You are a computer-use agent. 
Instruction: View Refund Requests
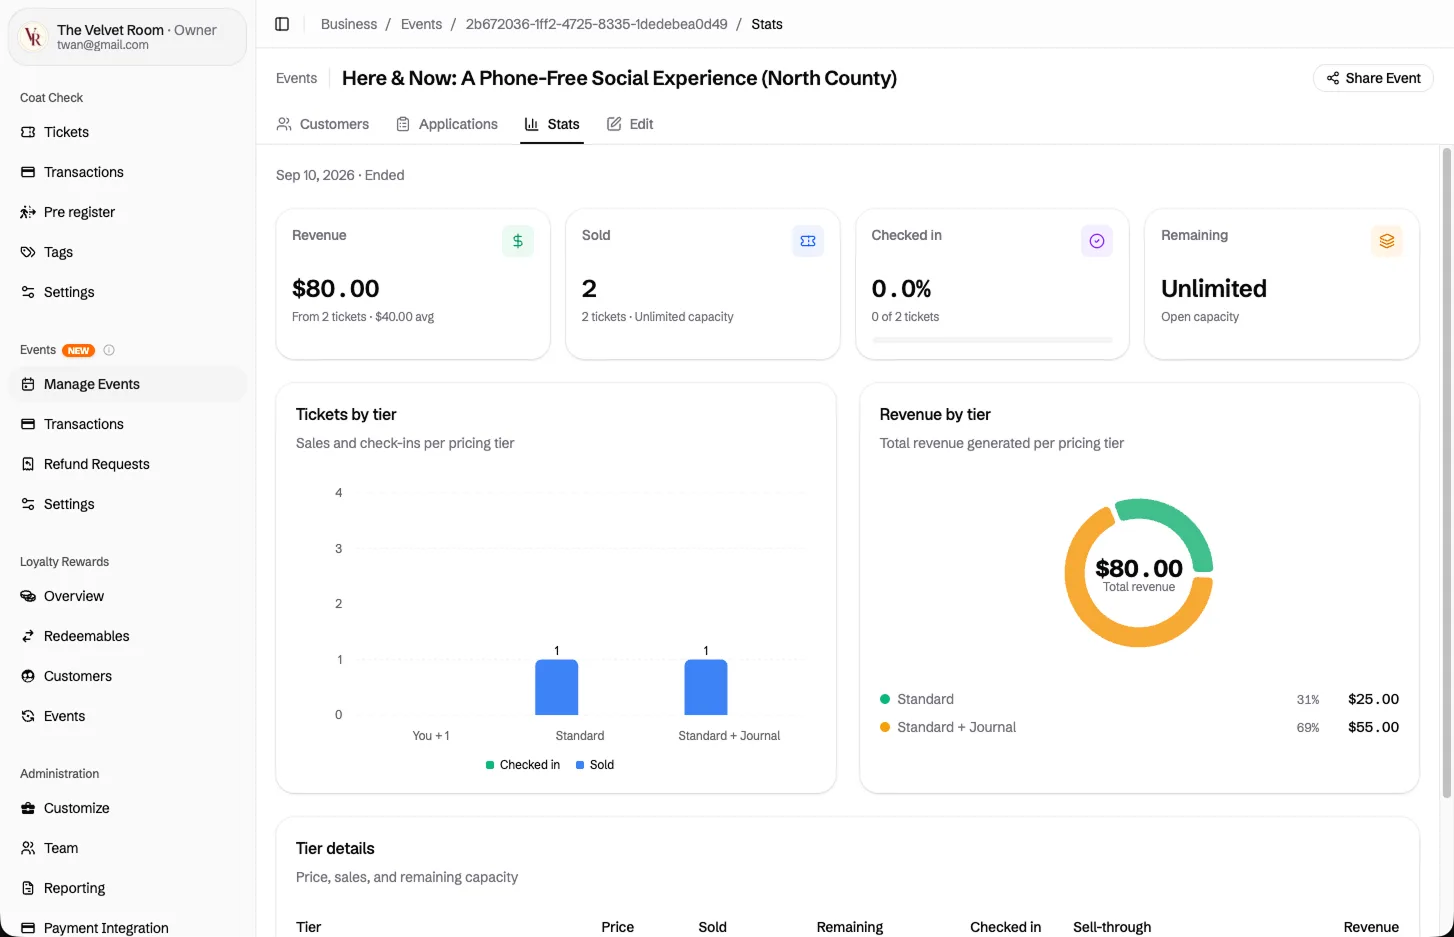[x=128, y=464]
